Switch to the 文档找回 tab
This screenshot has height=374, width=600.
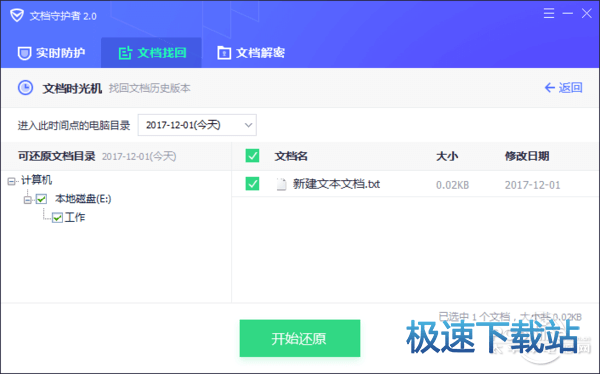[x=152, y=53]
